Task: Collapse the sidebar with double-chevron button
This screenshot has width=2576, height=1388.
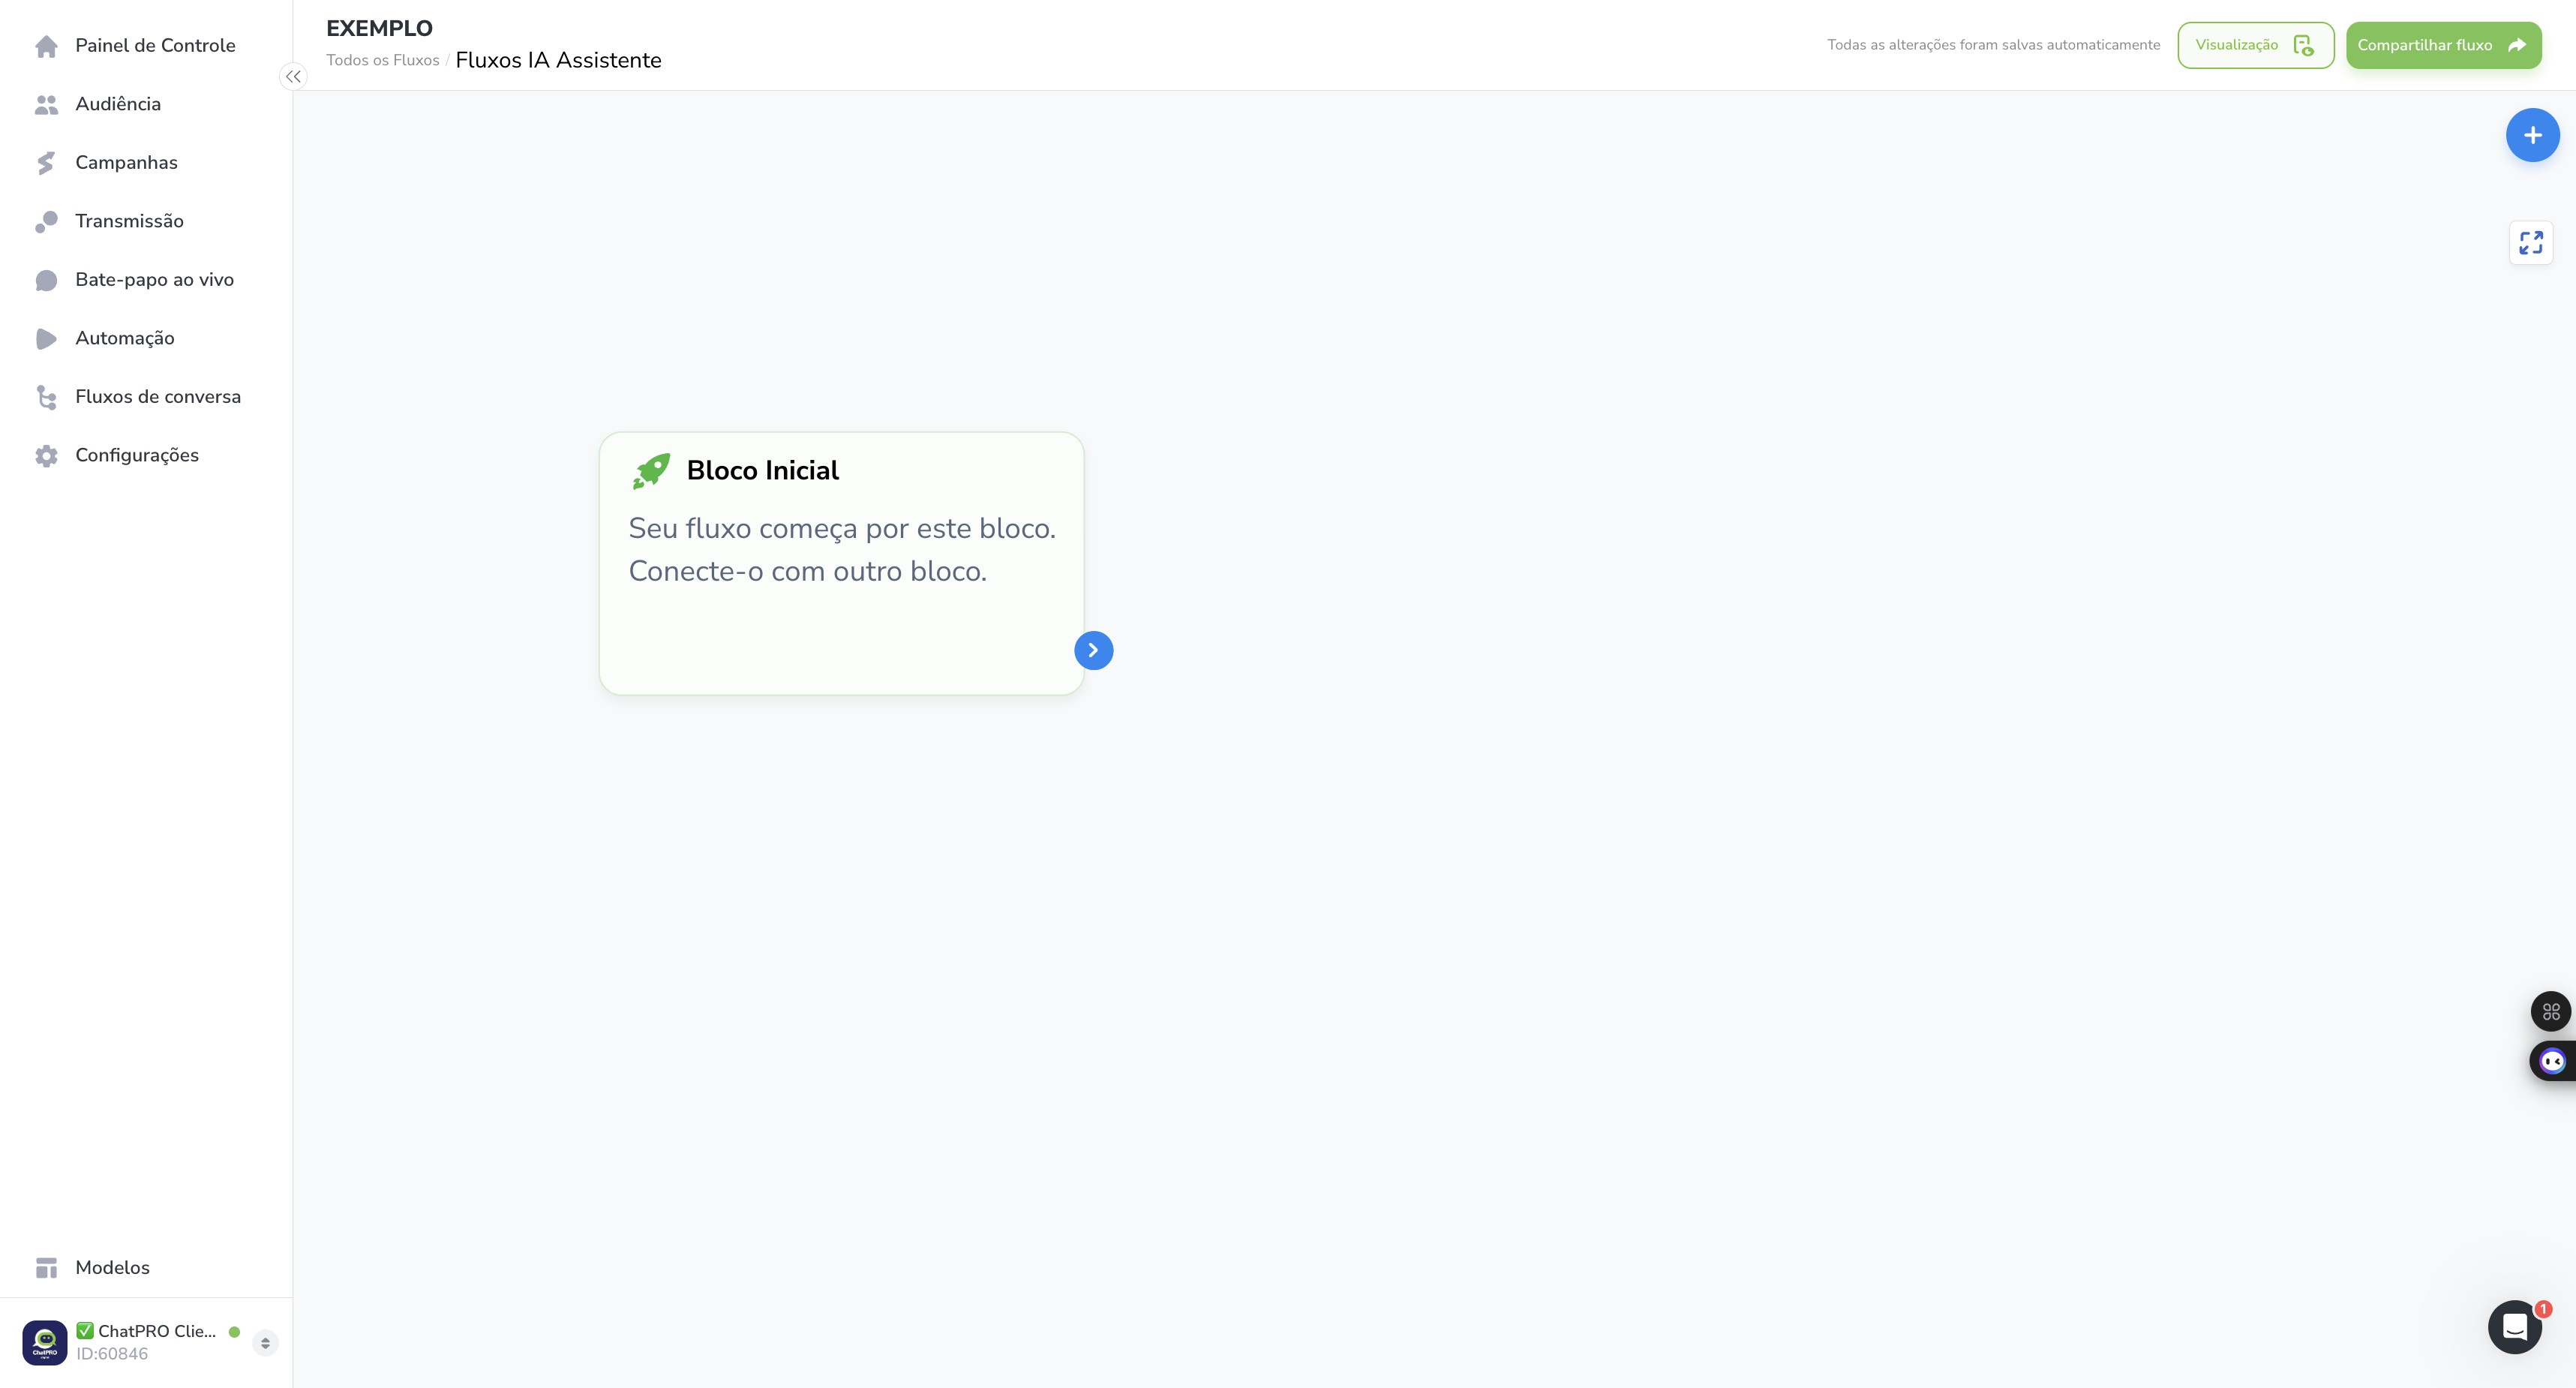Action: click(293, 76)
